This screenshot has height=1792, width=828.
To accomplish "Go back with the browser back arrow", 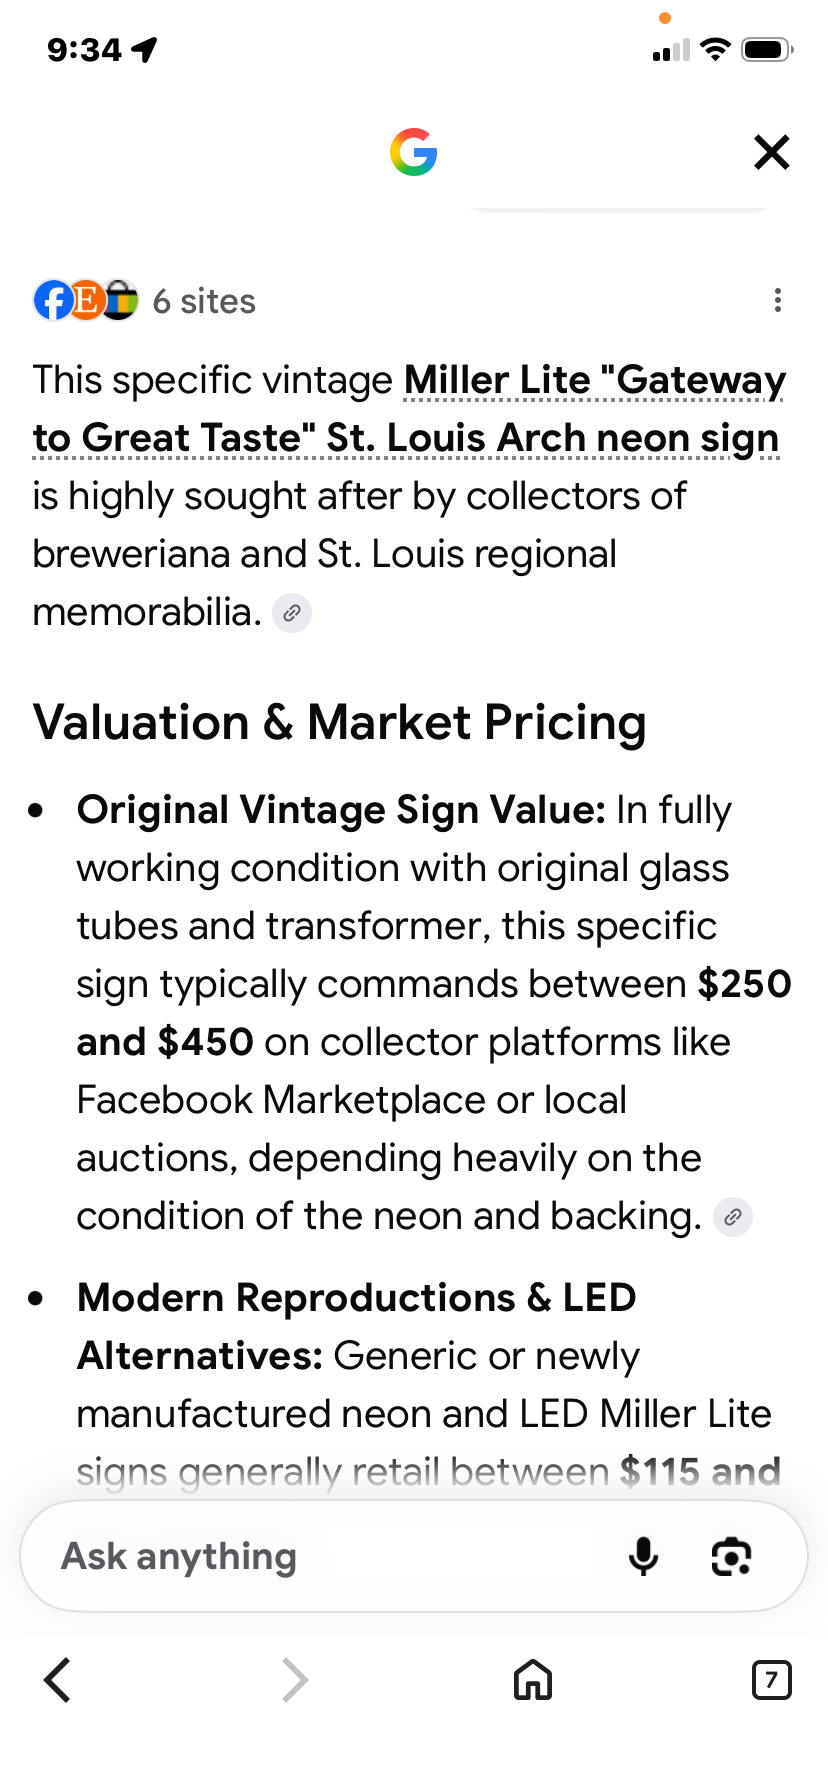I will [x=58, y=1680].
